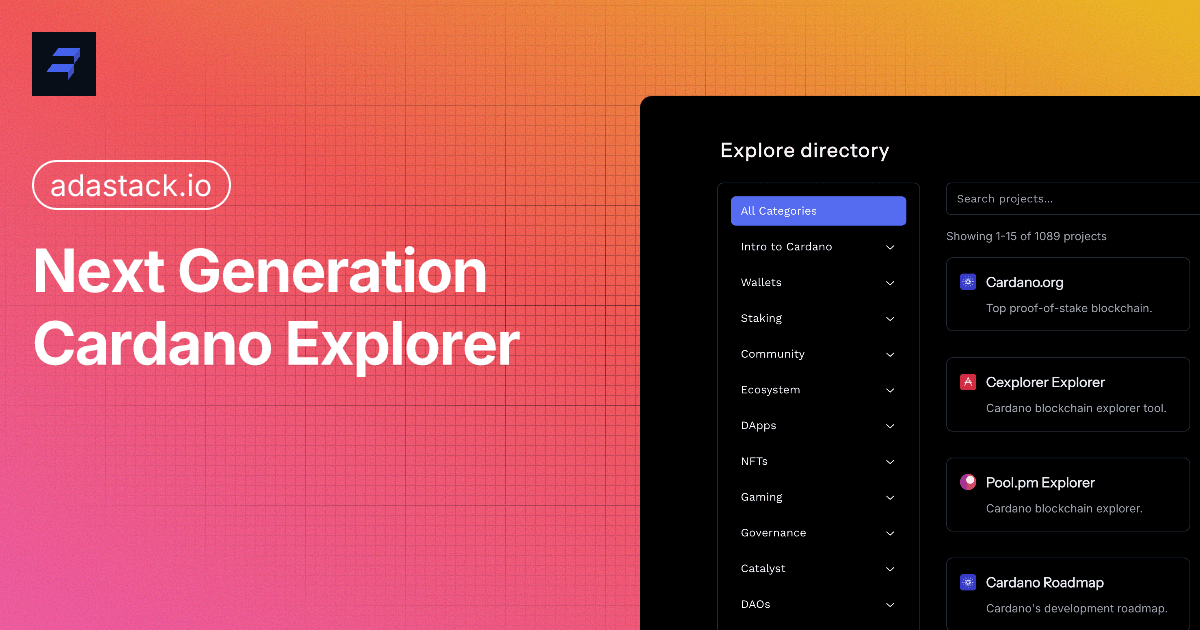This screenshot has height=630, width=1200.
Task: Open the Catalyst category
Action: click(x=763, y=568)
